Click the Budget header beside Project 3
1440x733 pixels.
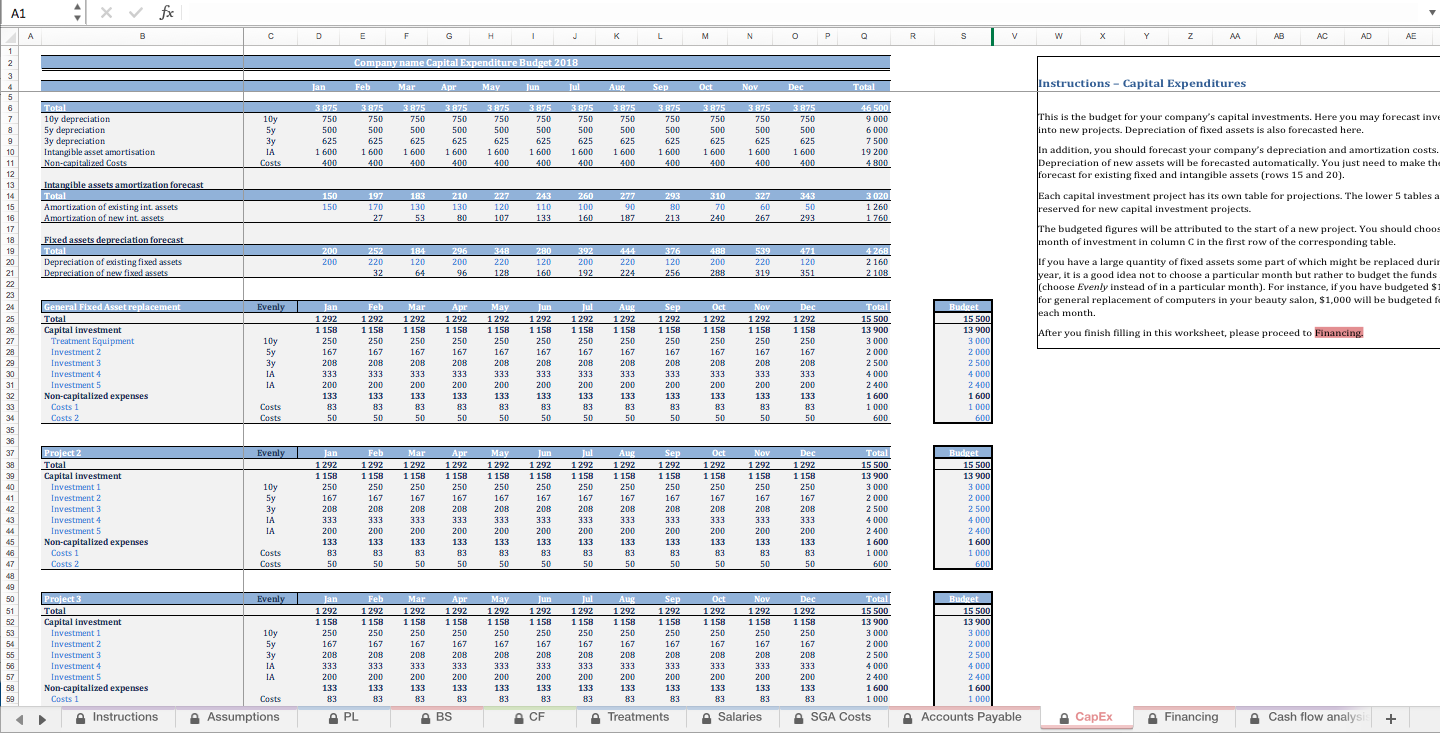[x=963, y=599]
